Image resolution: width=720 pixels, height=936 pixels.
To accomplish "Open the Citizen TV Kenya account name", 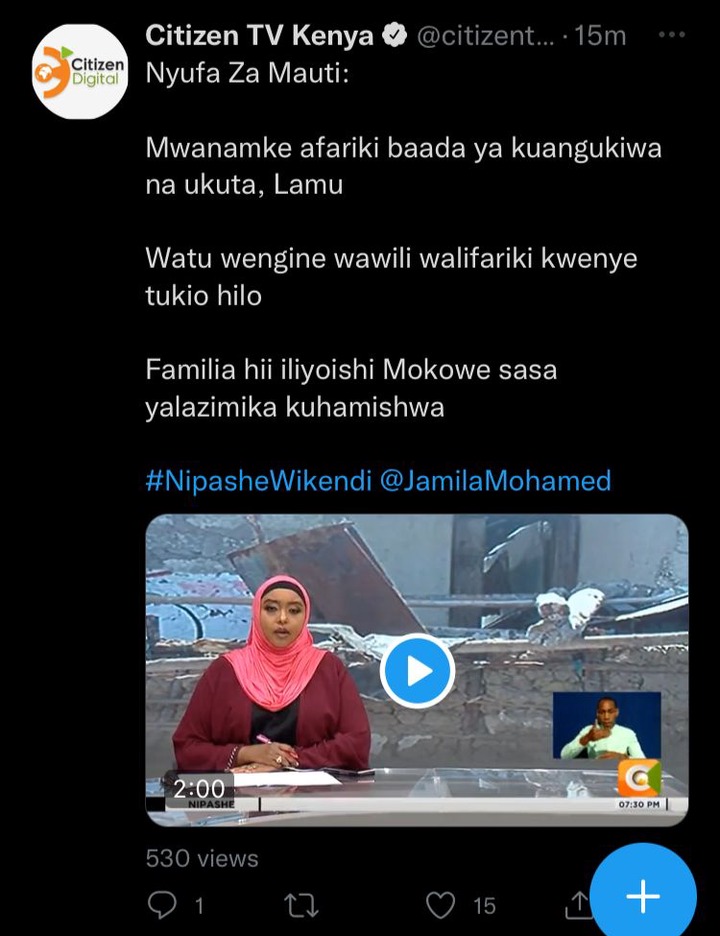I will pos(259,35).
